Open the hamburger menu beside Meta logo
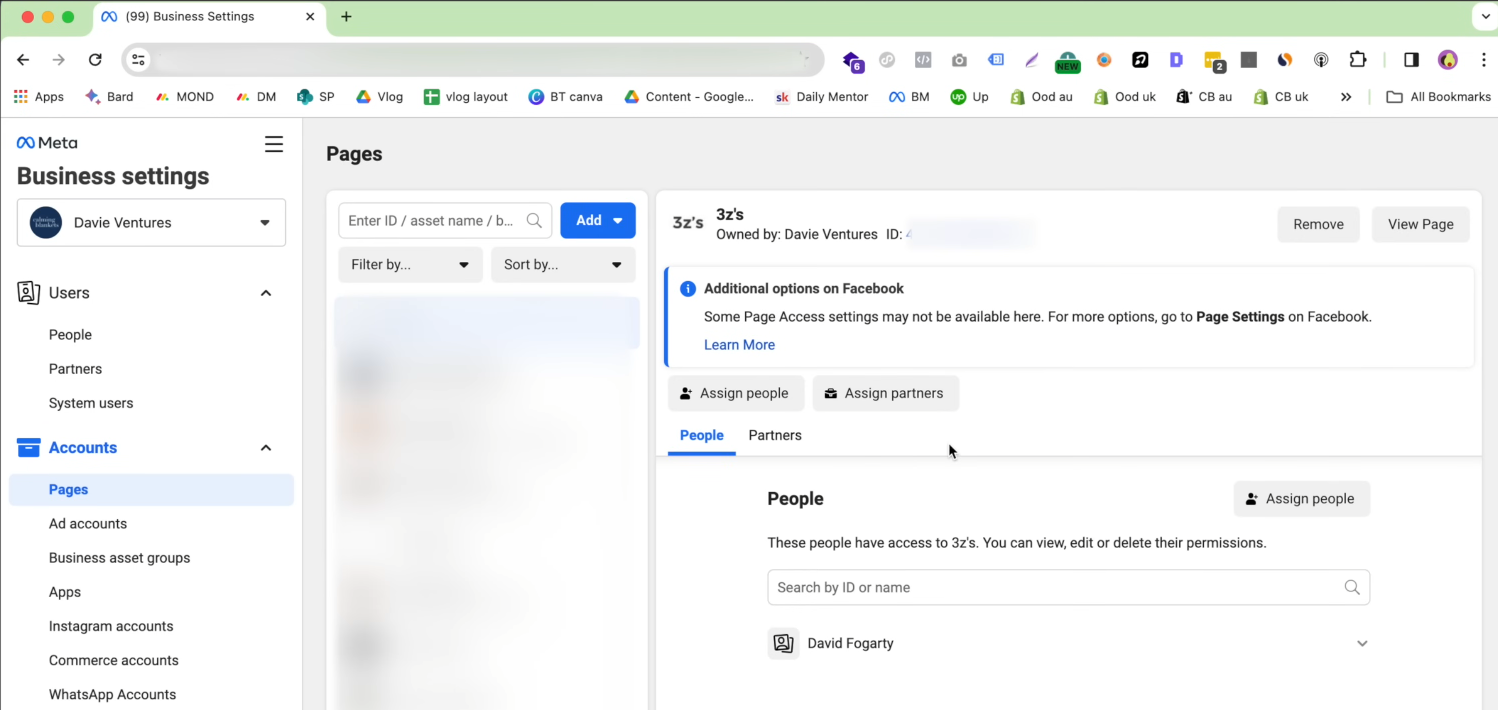Image resolution: width=1498 pixels, height=710 pixels. 273,144
